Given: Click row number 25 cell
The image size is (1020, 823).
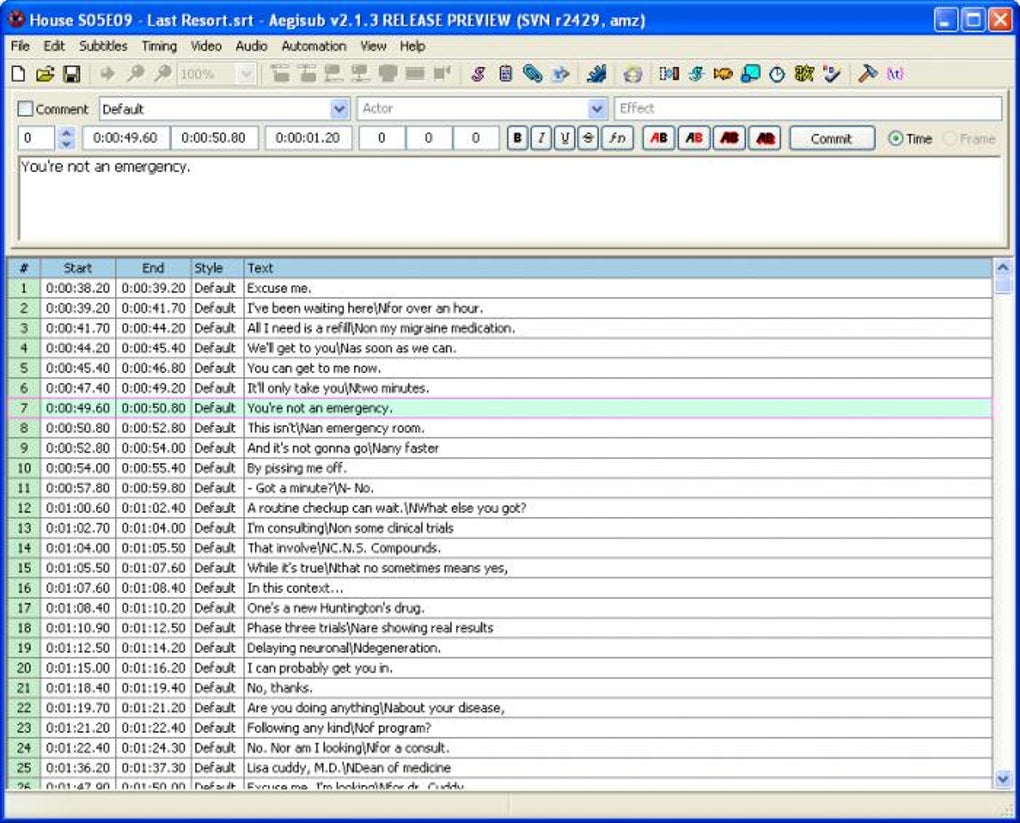Looking at the screenshot, I should [24, 768].
